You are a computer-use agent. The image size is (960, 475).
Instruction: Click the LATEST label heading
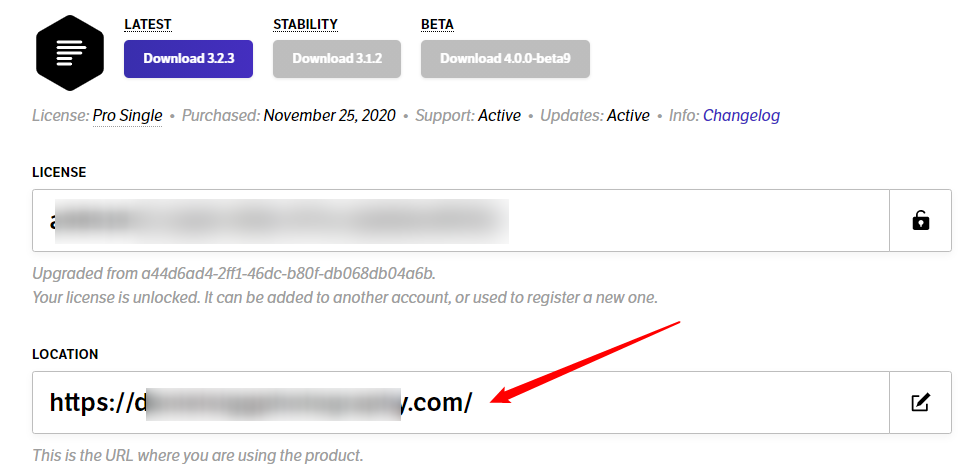(148, 24)
